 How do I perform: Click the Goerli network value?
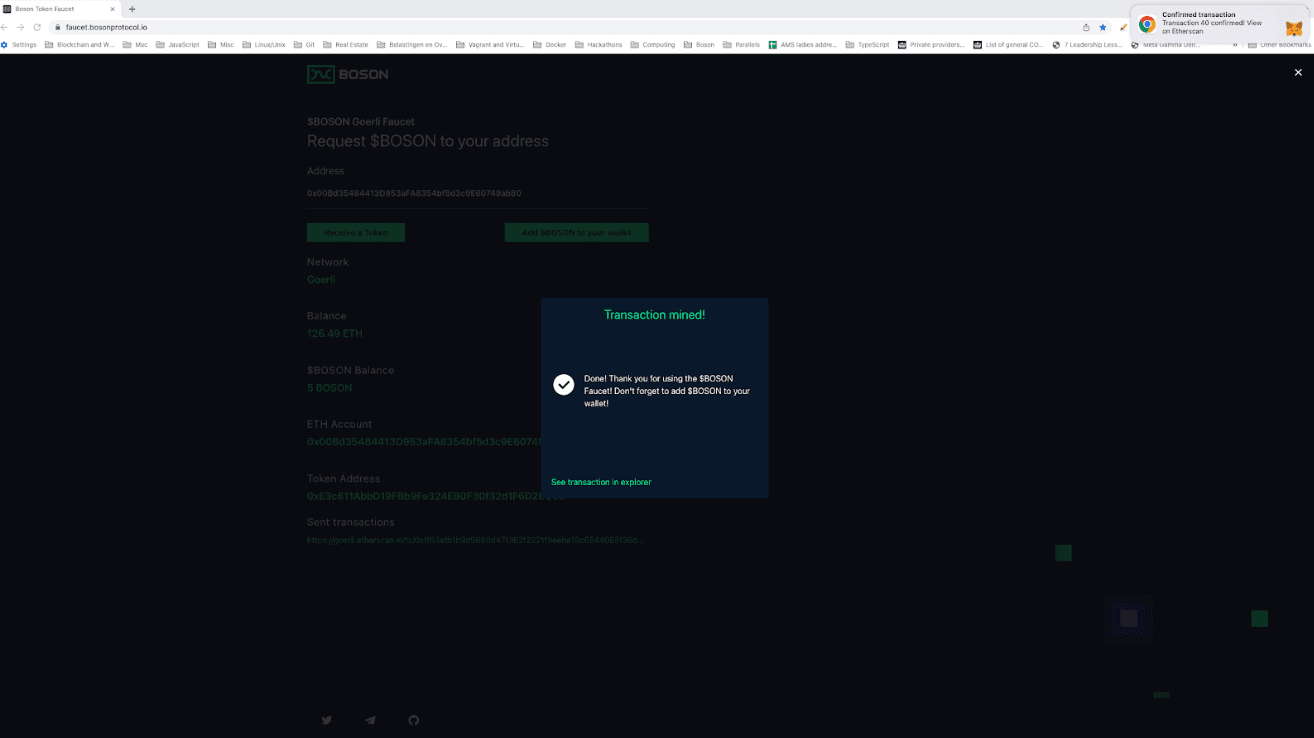(x=321, y=280)
